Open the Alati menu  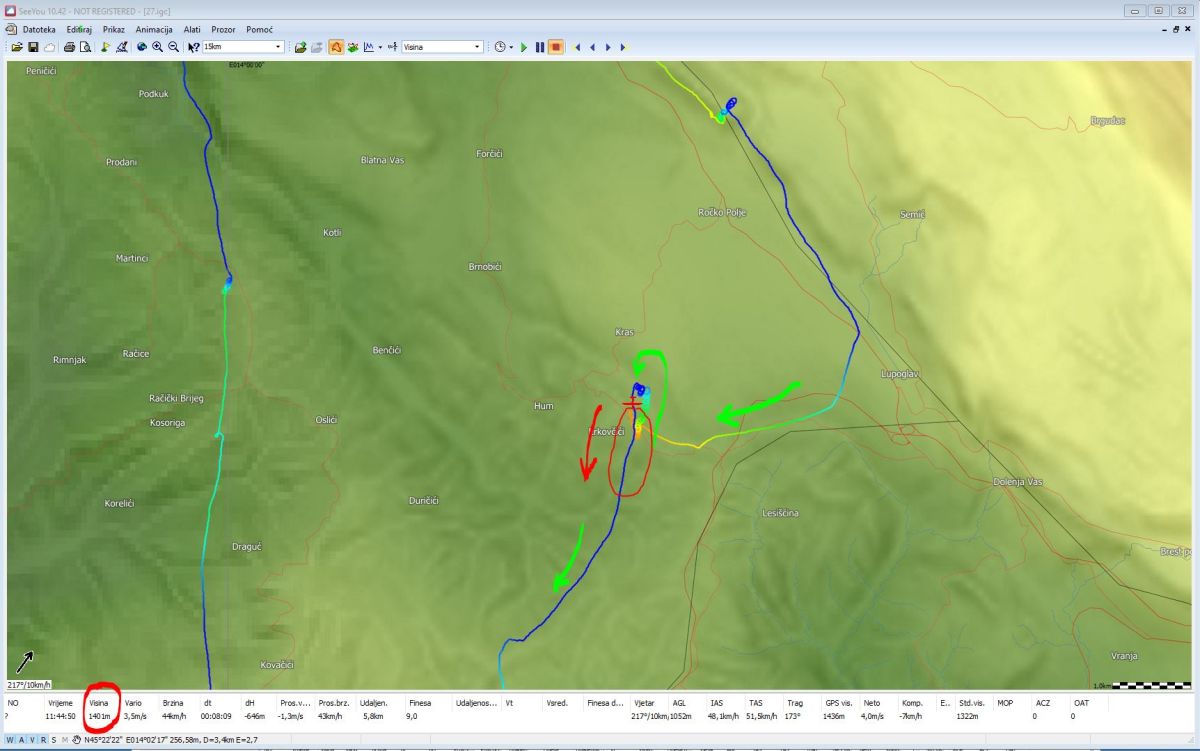click(192, 29)
